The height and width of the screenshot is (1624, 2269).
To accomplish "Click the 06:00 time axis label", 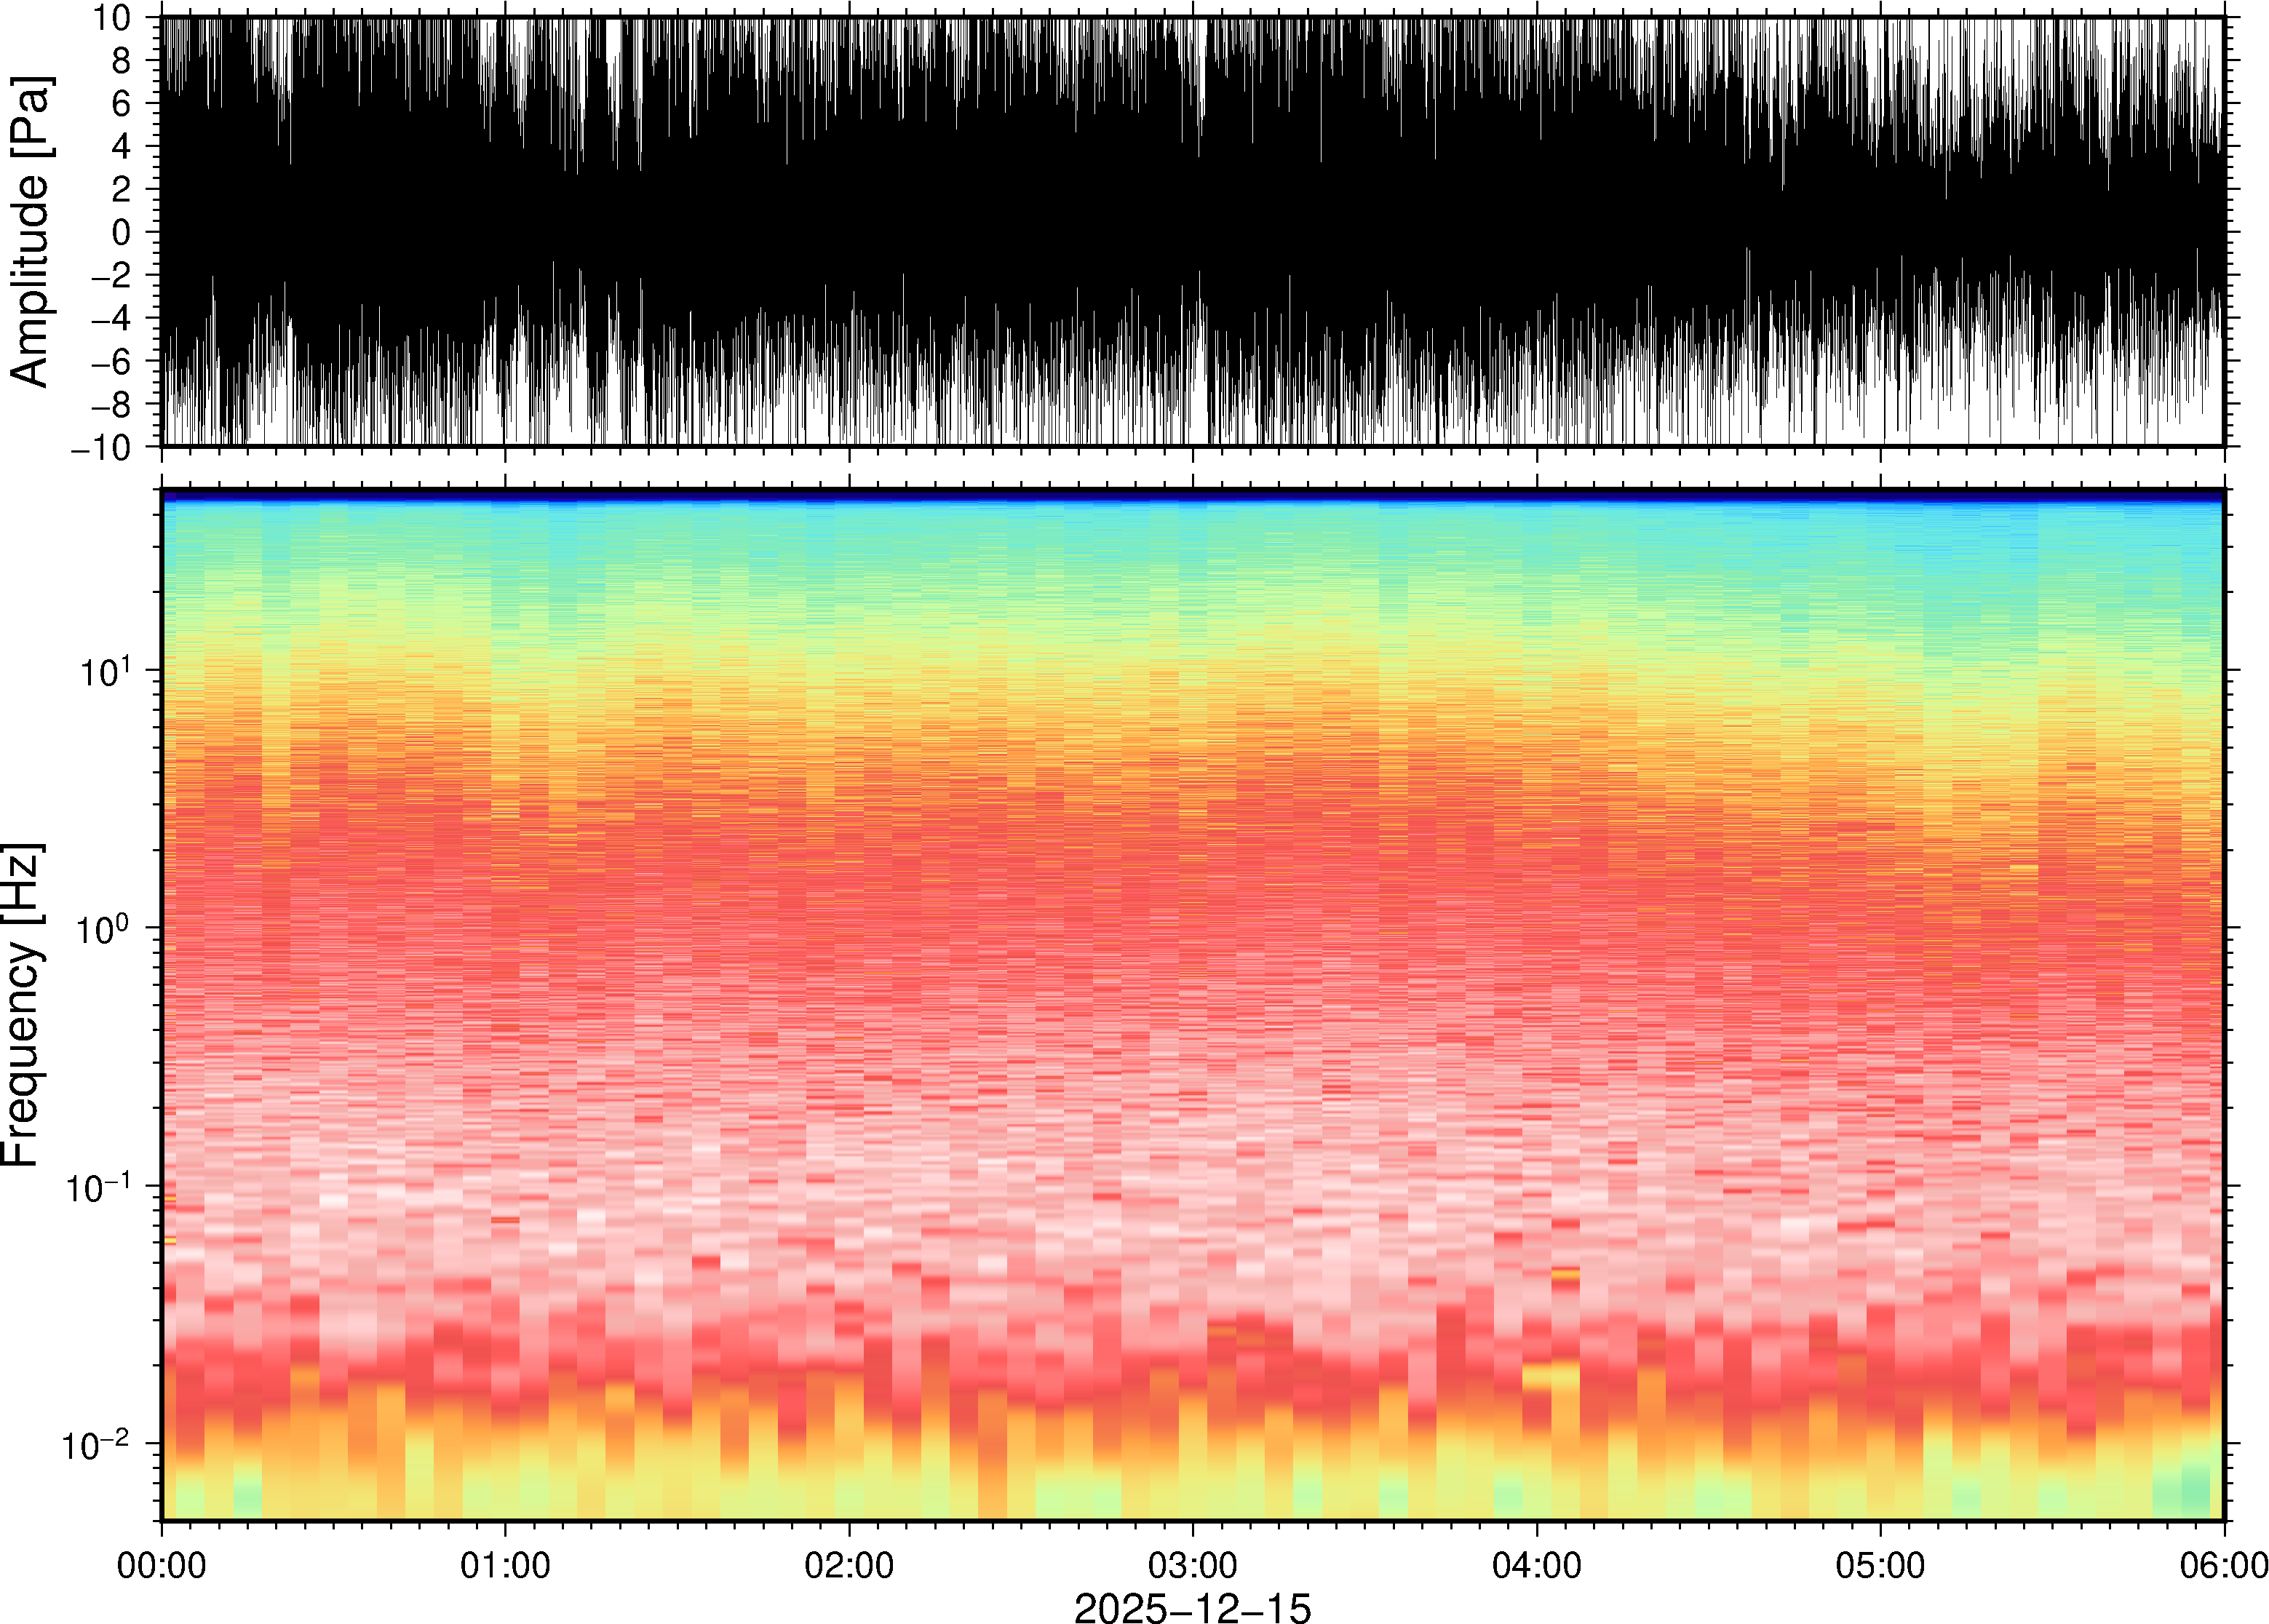I will pos(2223,1565).
